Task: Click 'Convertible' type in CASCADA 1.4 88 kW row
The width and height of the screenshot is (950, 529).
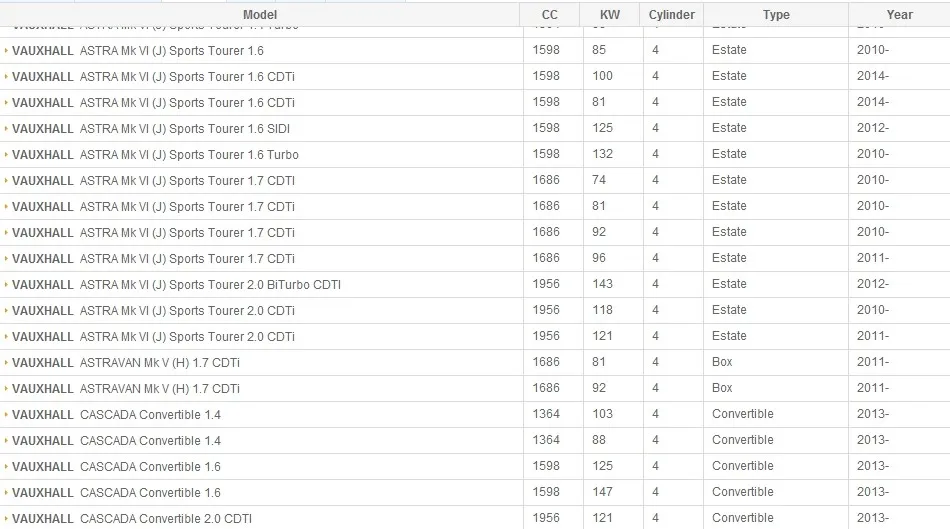Action: tap(743, 440)
